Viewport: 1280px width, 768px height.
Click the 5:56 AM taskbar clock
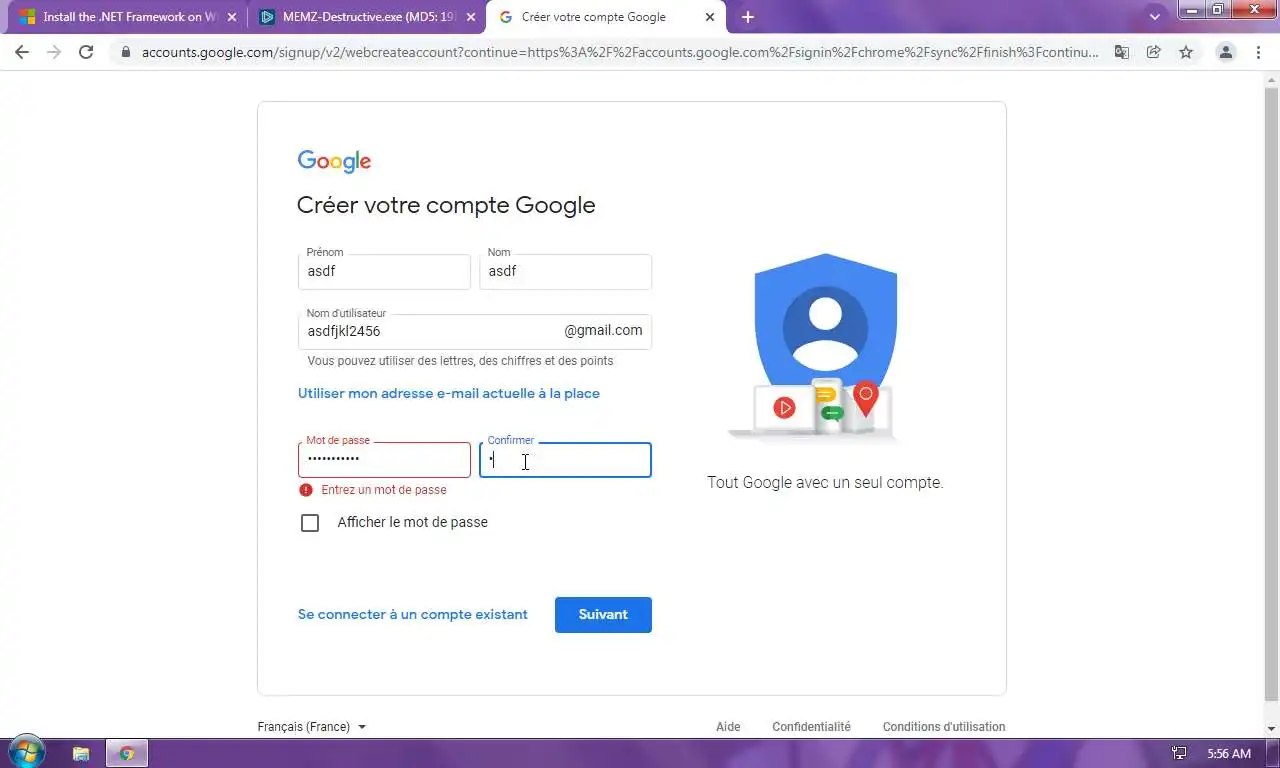pos(1229,754)
